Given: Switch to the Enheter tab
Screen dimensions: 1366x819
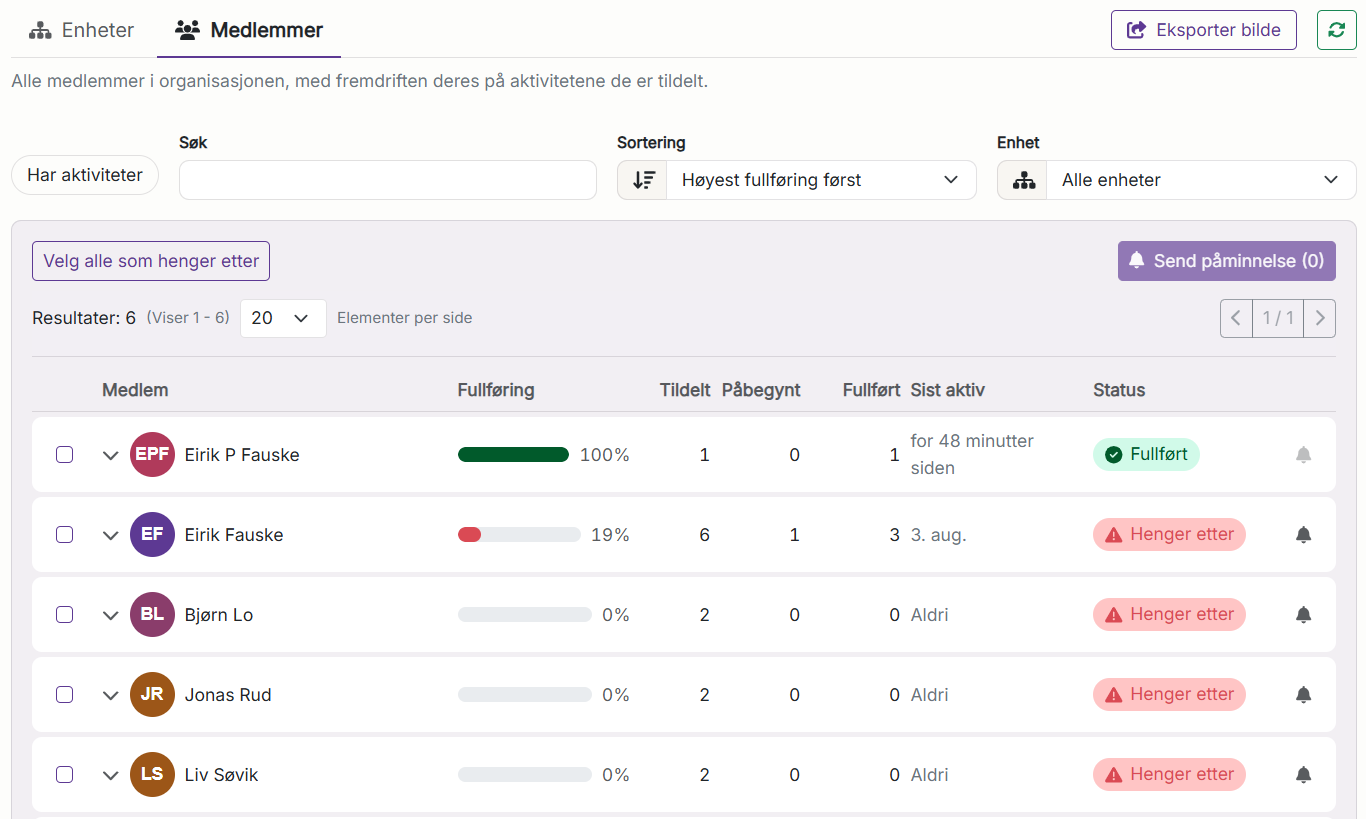Looking at the screenshot, I should click(81, 30).
